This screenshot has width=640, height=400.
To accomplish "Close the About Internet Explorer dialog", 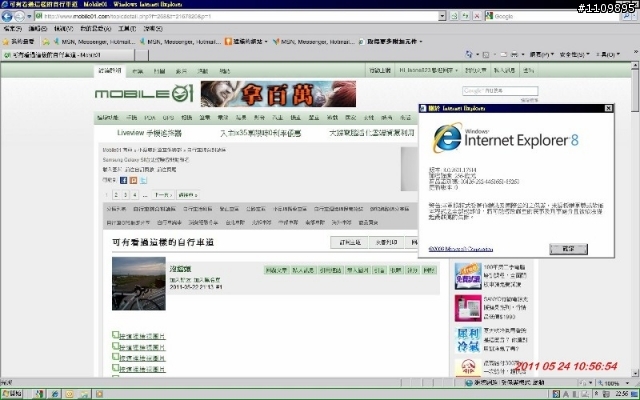I will point(608,108).
